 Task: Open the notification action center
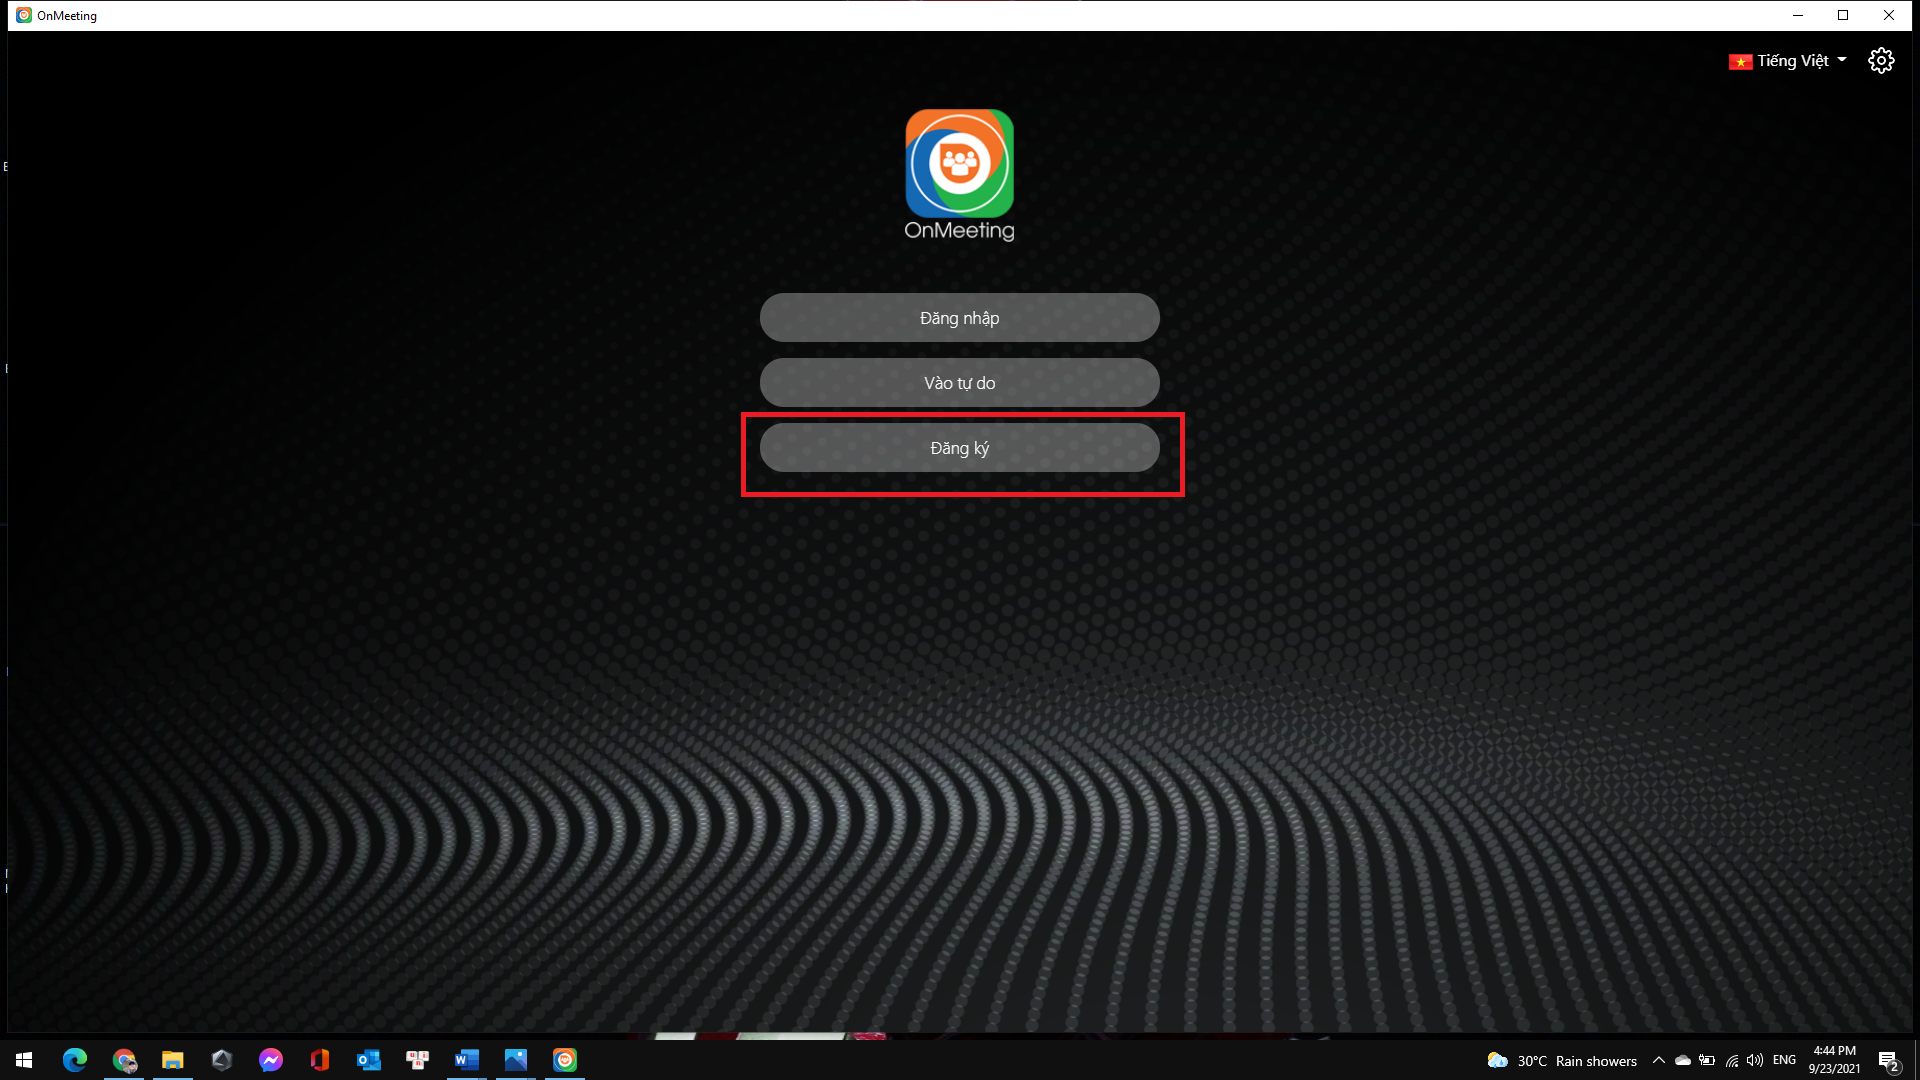1888,1061
